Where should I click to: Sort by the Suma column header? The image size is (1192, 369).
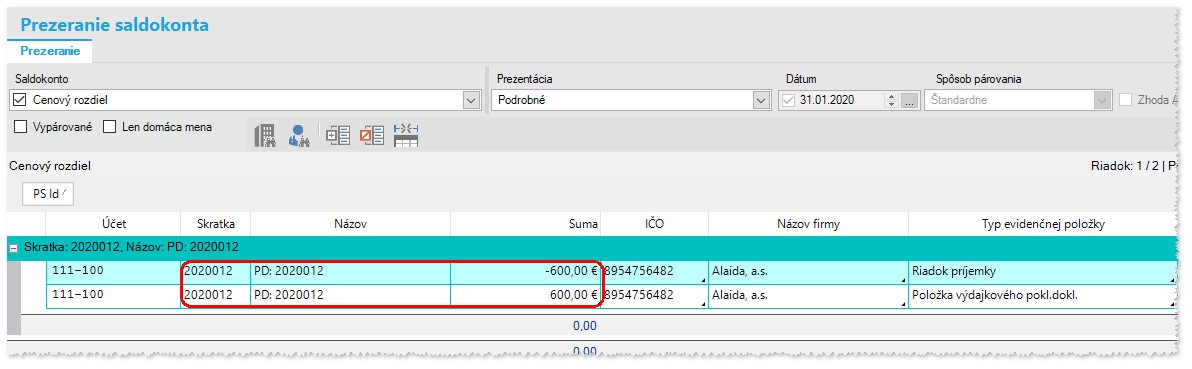click(525, 224)
